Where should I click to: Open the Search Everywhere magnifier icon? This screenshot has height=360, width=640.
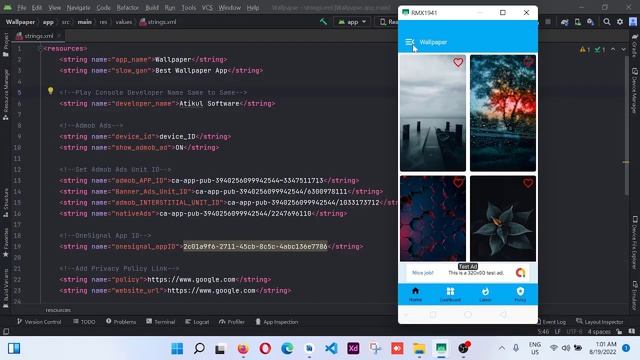point(607,22)
